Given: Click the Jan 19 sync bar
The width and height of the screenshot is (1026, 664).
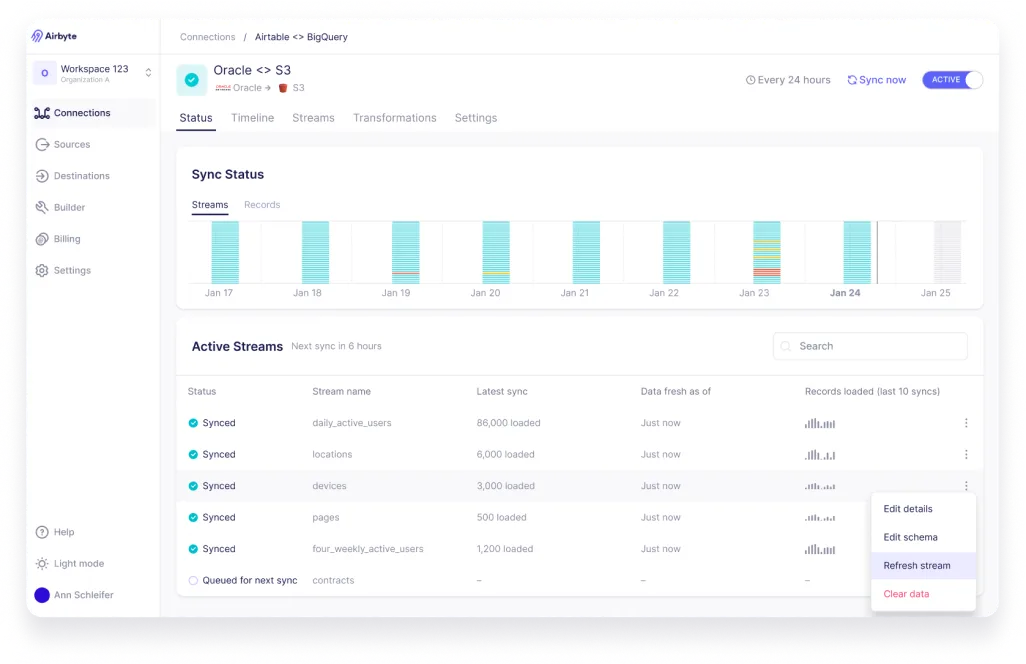Looking at the screenshot, I should tap(406, 252).
